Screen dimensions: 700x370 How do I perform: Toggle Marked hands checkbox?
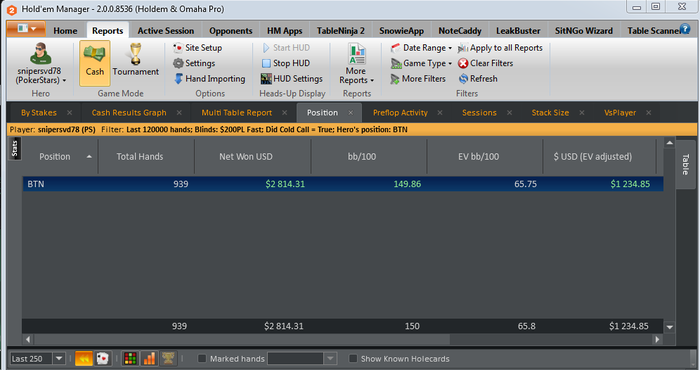(x=202, y=358)
